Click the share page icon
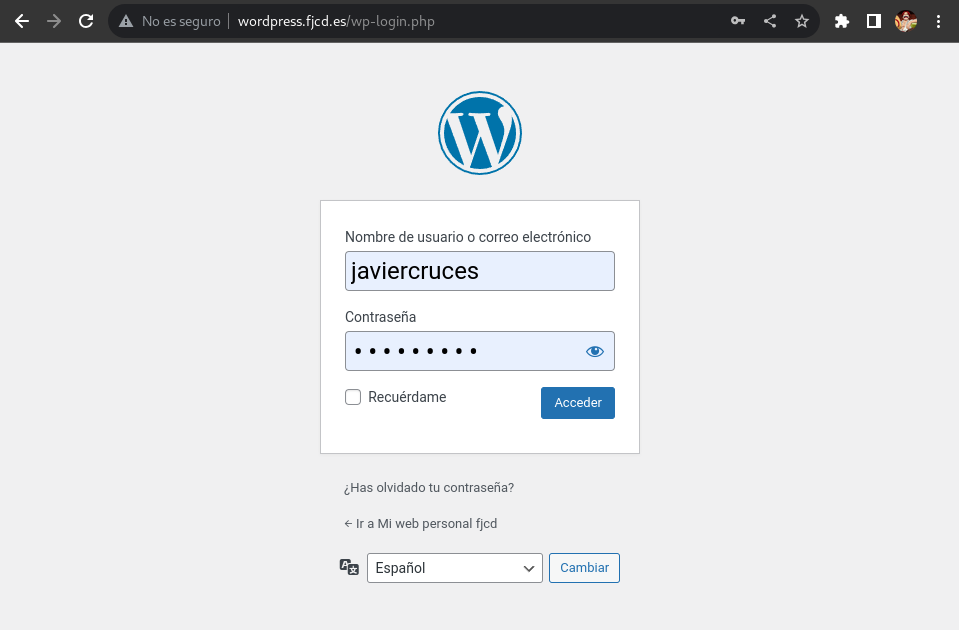 [770, 21]
